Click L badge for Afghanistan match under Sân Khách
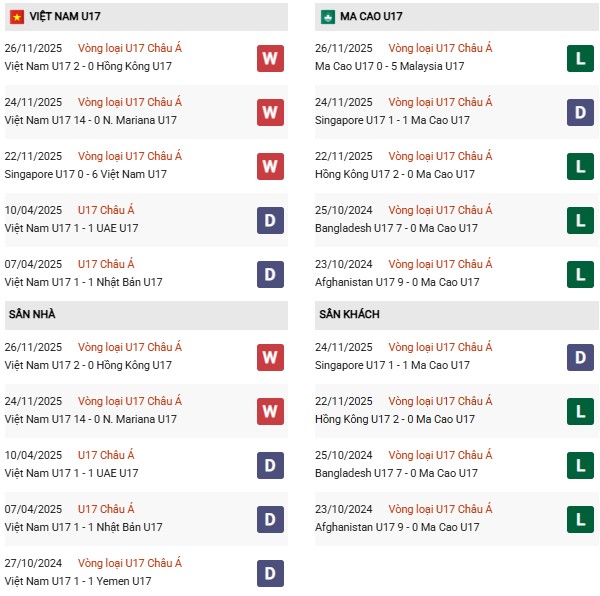600x596 pixels. pos(580,519)
